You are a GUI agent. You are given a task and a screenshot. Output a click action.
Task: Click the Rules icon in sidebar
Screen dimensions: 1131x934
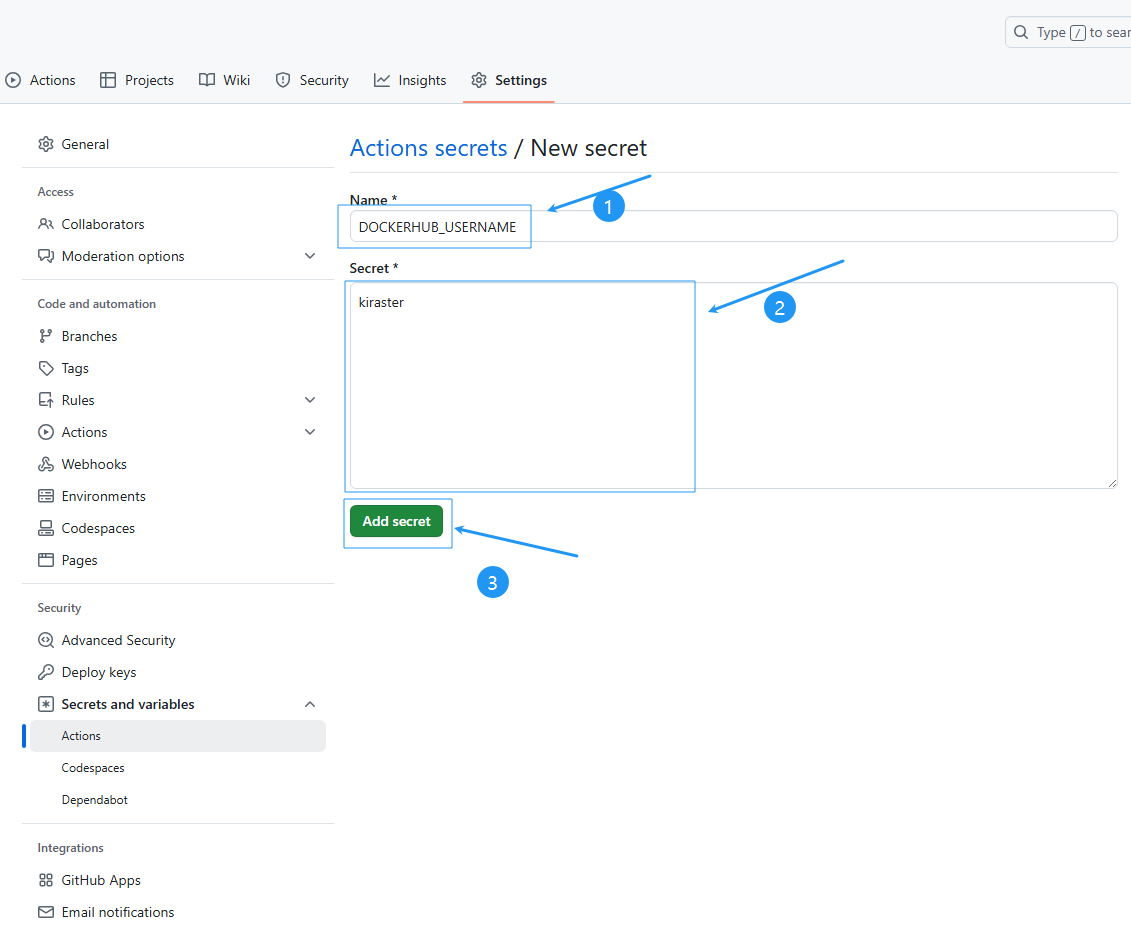tap(45, 400)
